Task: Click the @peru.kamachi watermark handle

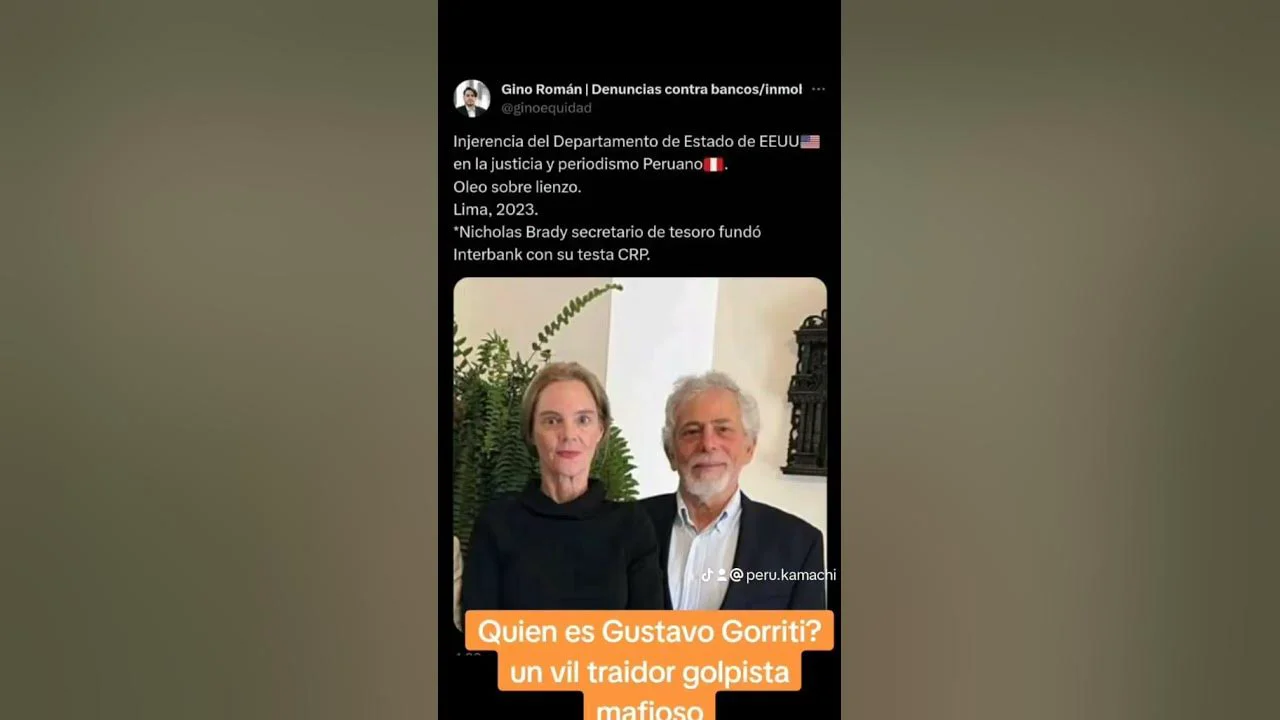Action: point(783,575)
